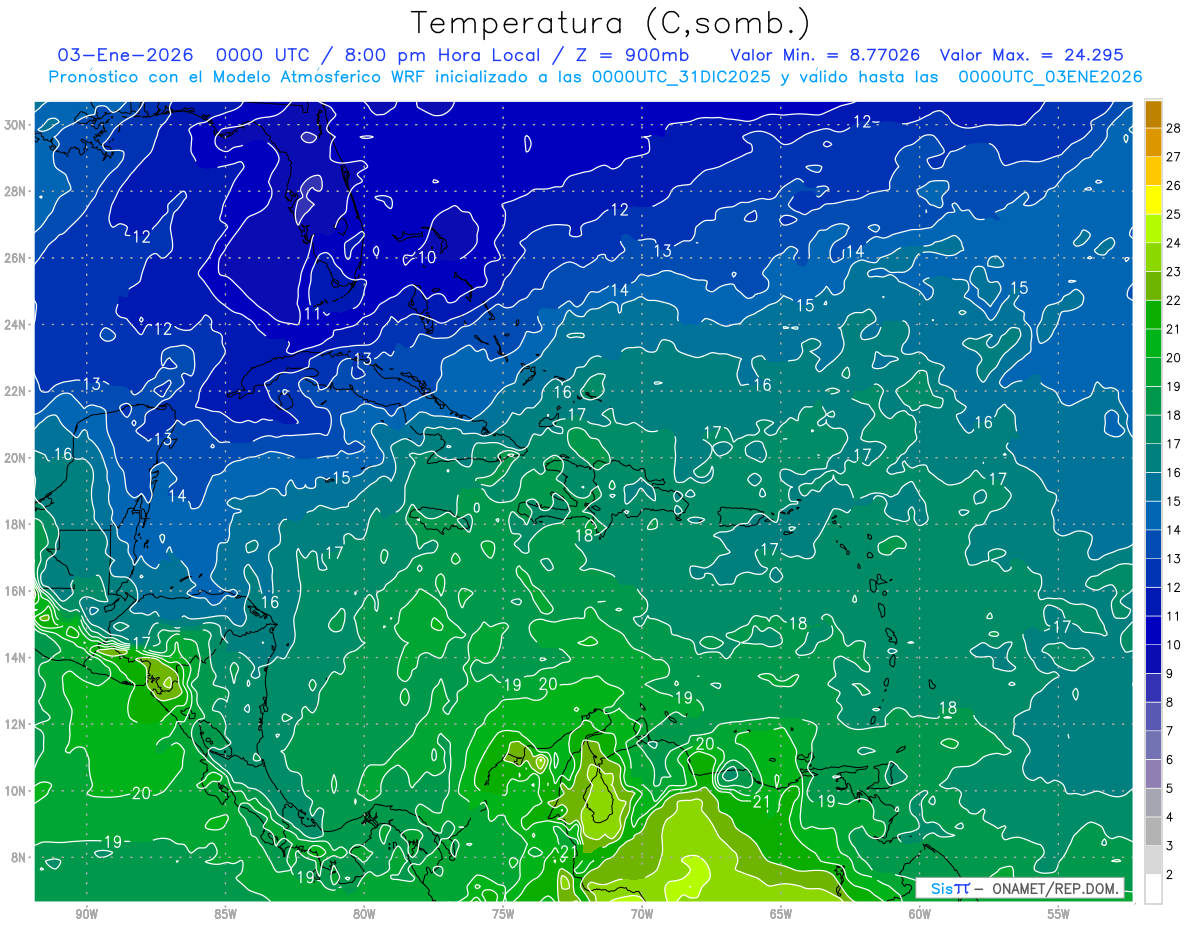Screen dimensions: 1200x927
Task: Click the "65W" longitude axis label
Action: point(781,914)
